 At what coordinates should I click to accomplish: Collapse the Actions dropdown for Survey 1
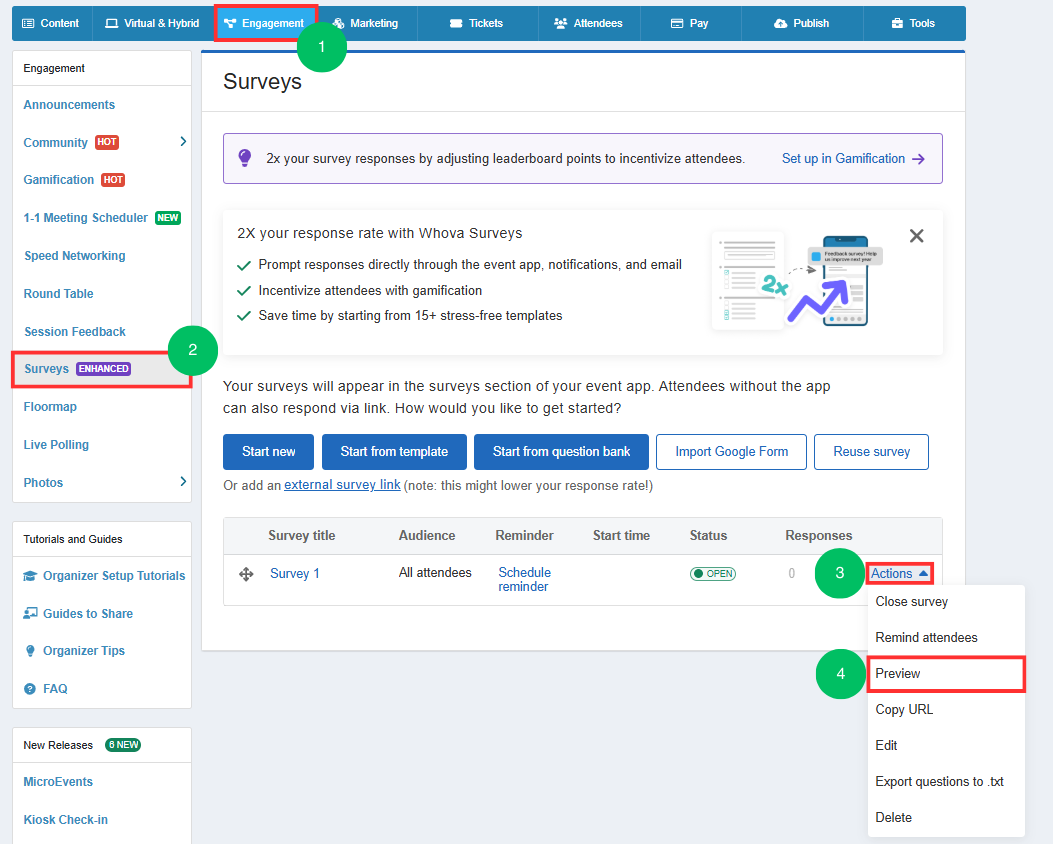[899, 573]
